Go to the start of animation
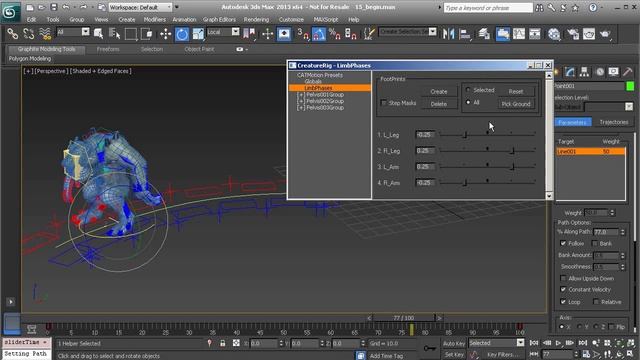This screenshot has height=360, width=640. pos(534,343)
